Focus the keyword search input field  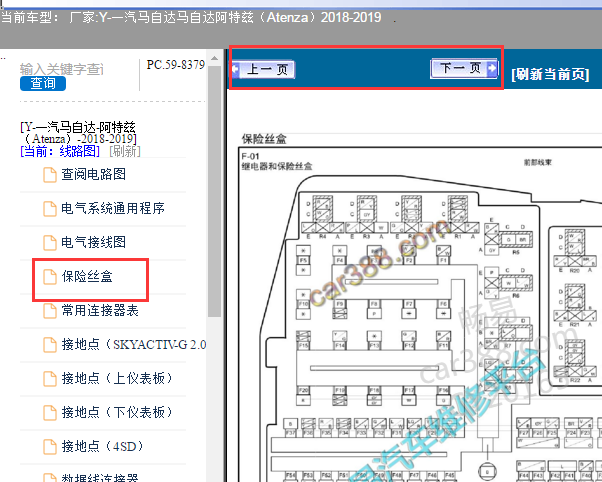point(62,69)
